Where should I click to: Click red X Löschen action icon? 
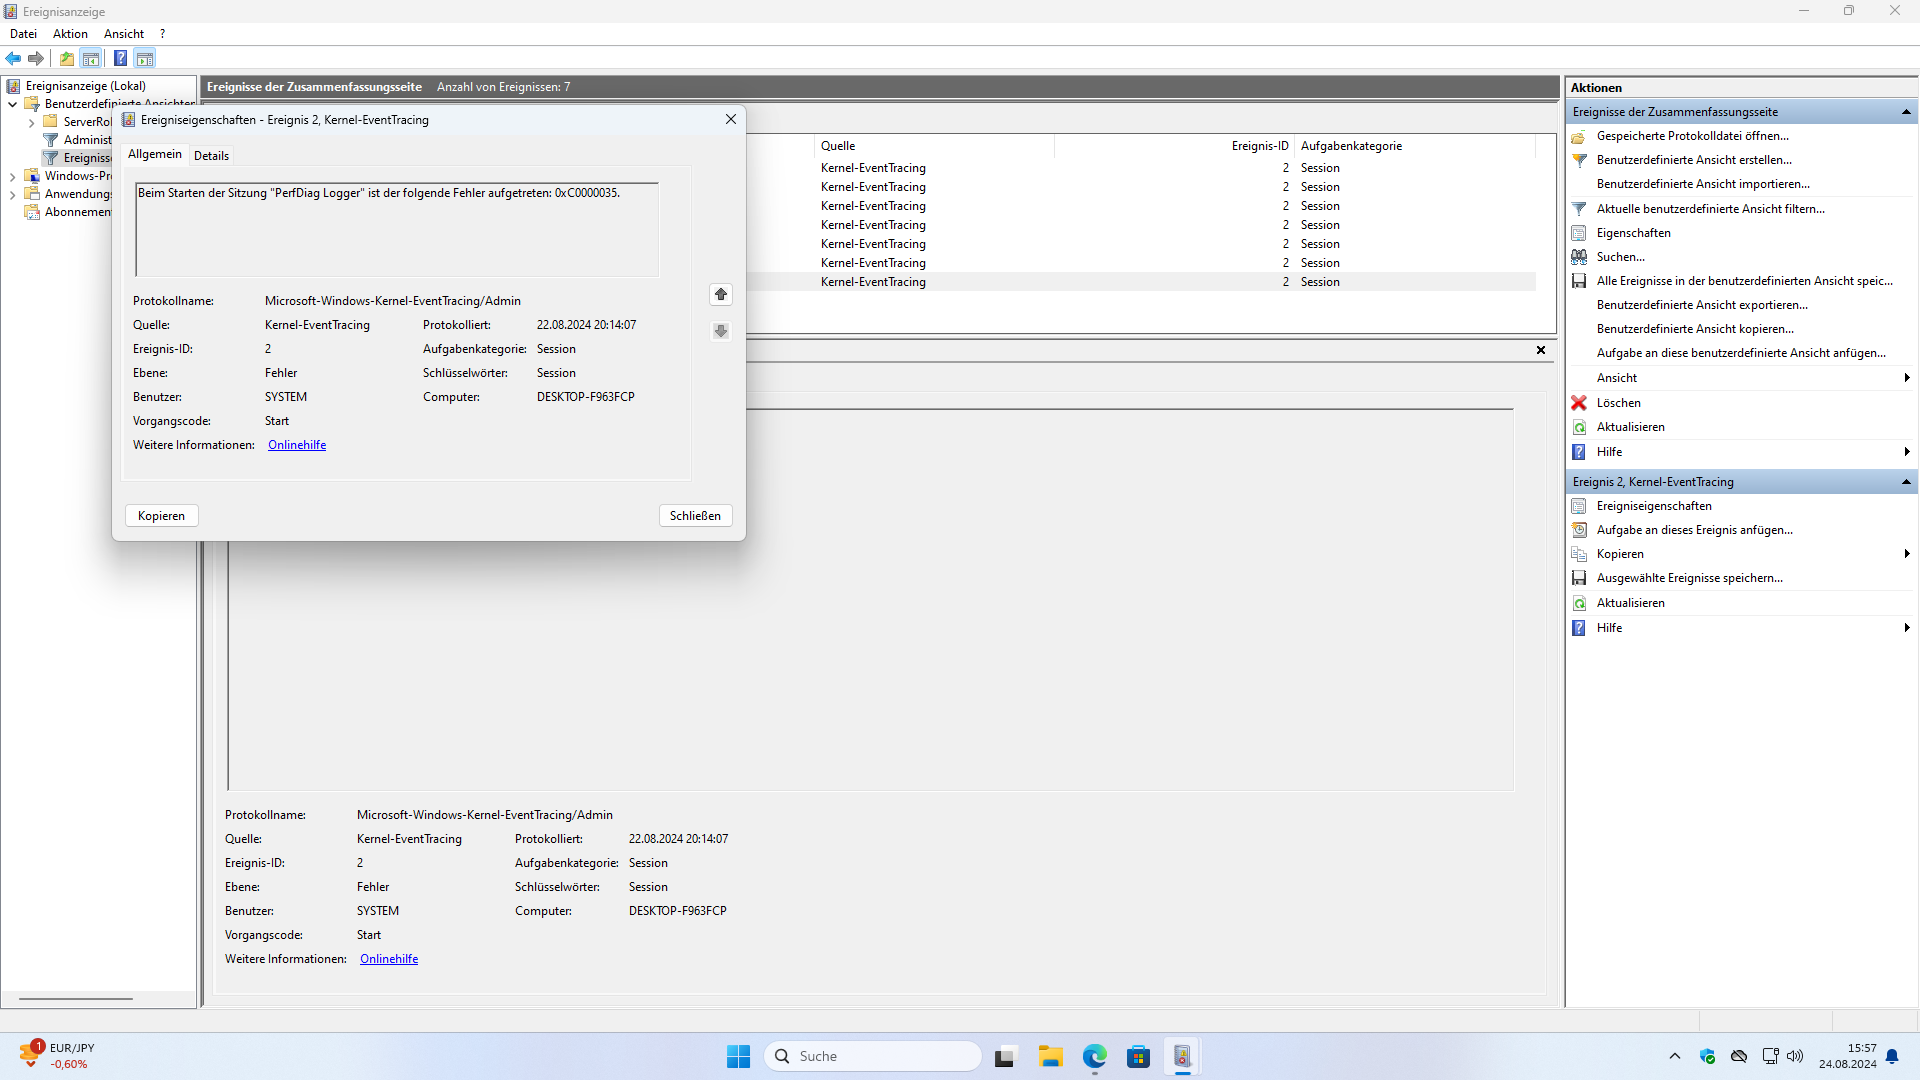pyautogui.click(x=1579, y=403)
